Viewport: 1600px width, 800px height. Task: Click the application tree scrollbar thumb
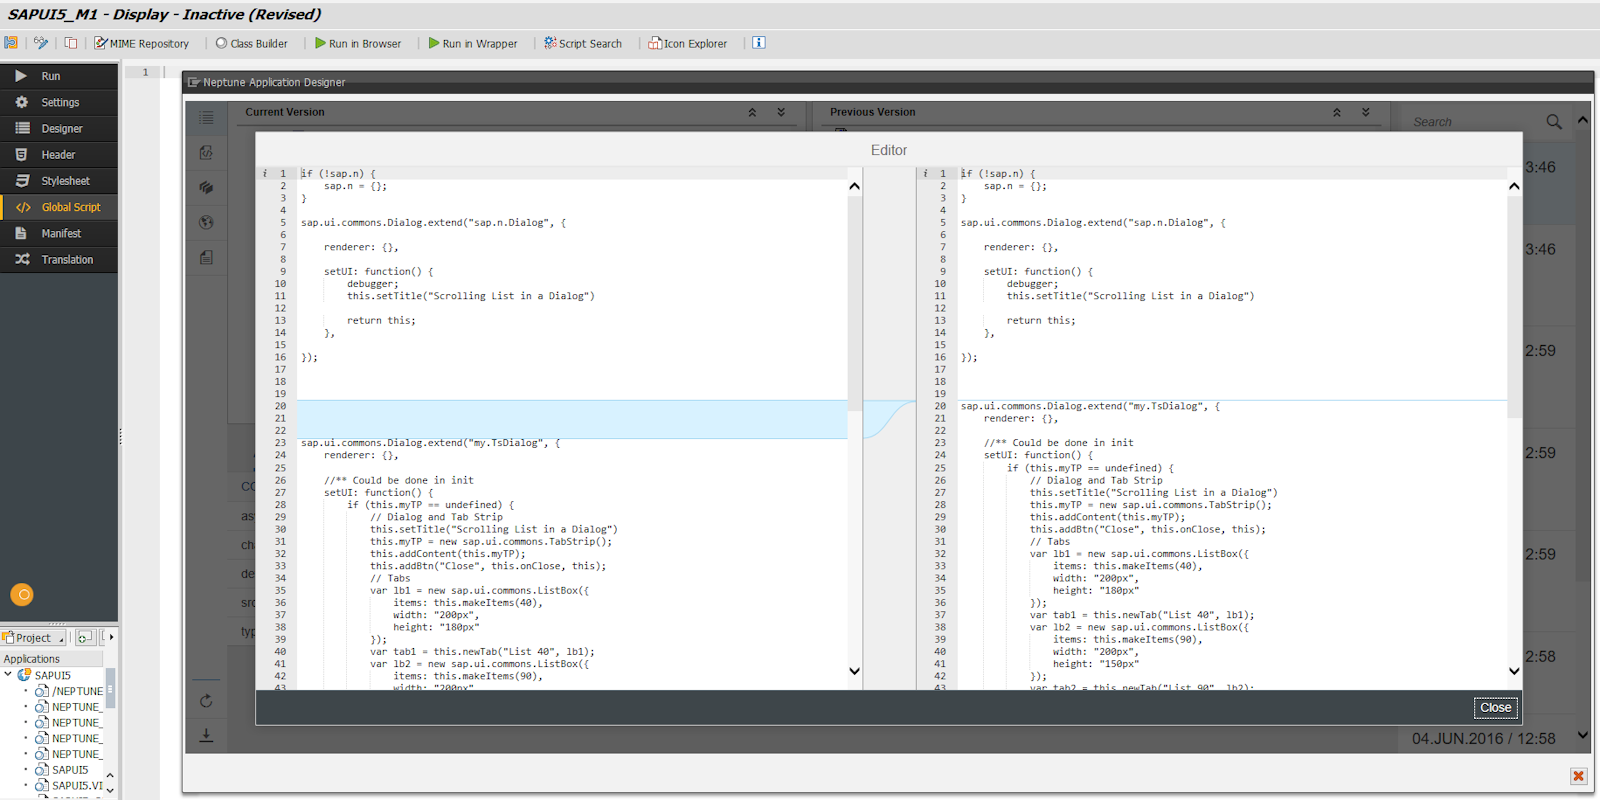(110, 688)
